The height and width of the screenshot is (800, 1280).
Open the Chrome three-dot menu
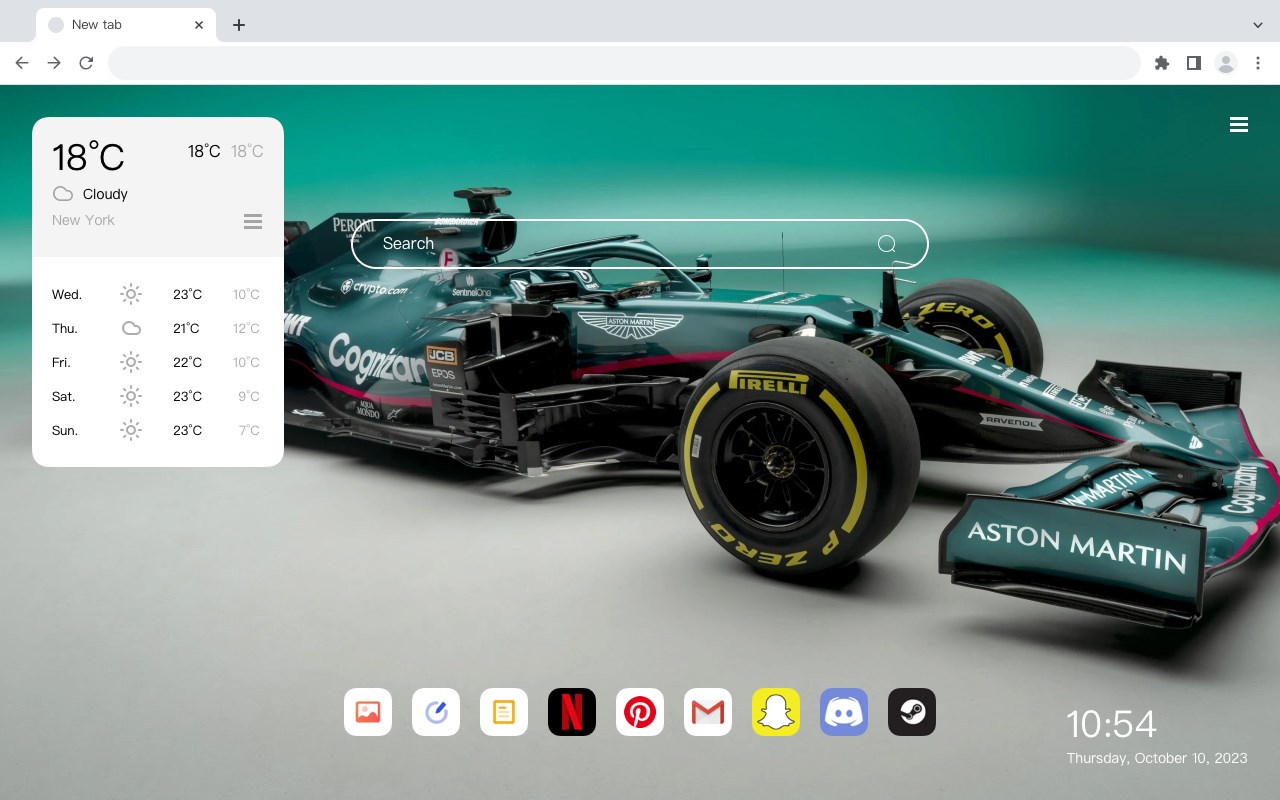[x=1258, y=63]
